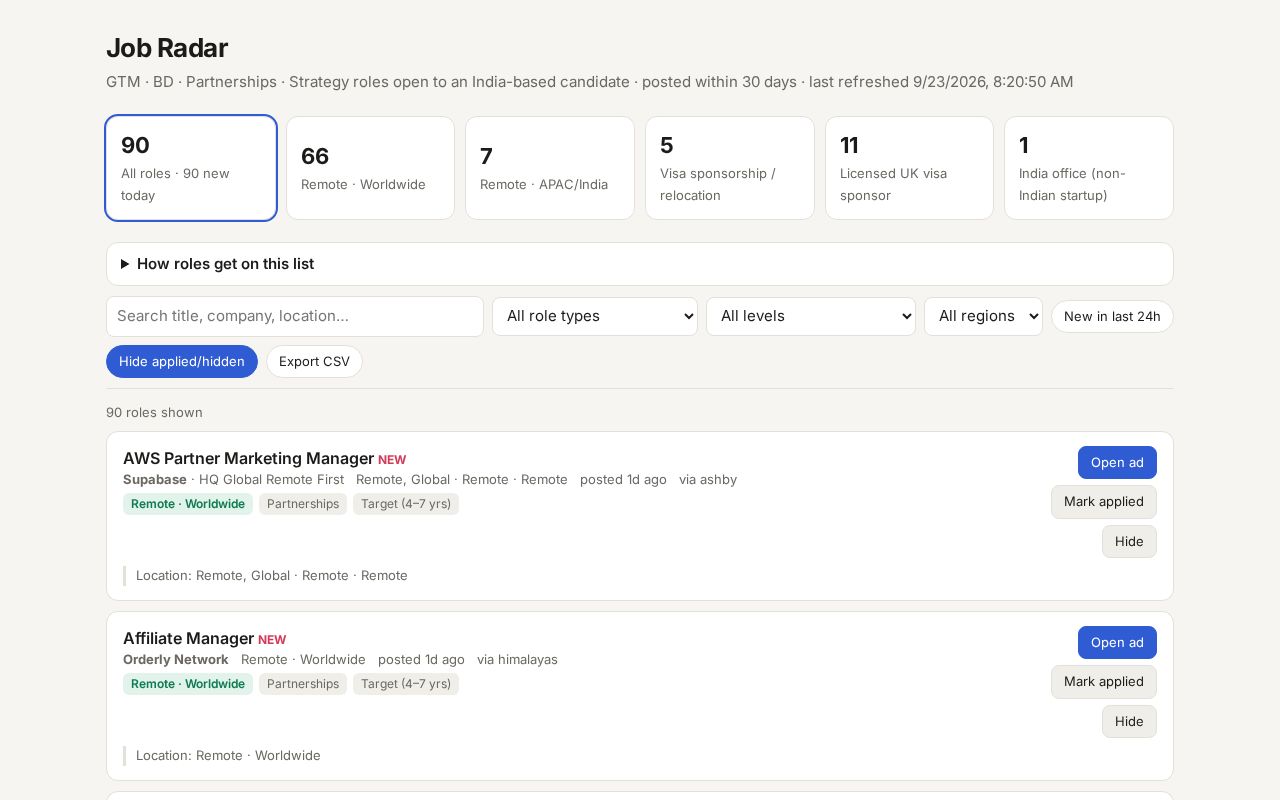This screenshot has width=1280, height=800.
Task: Click 'Location: Remote · Worldwide' note
Action: (228, 756)
